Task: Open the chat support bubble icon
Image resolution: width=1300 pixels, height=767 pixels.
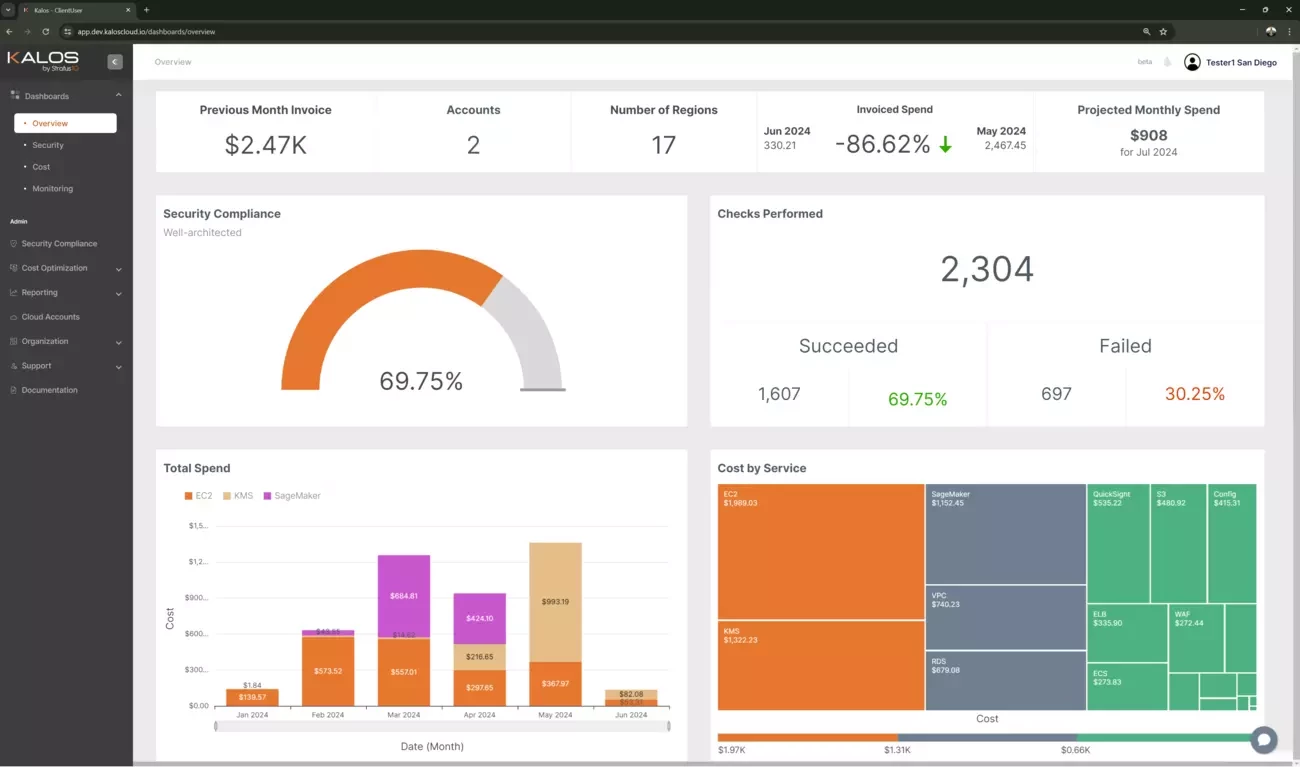Action: tap(1264, 740)
